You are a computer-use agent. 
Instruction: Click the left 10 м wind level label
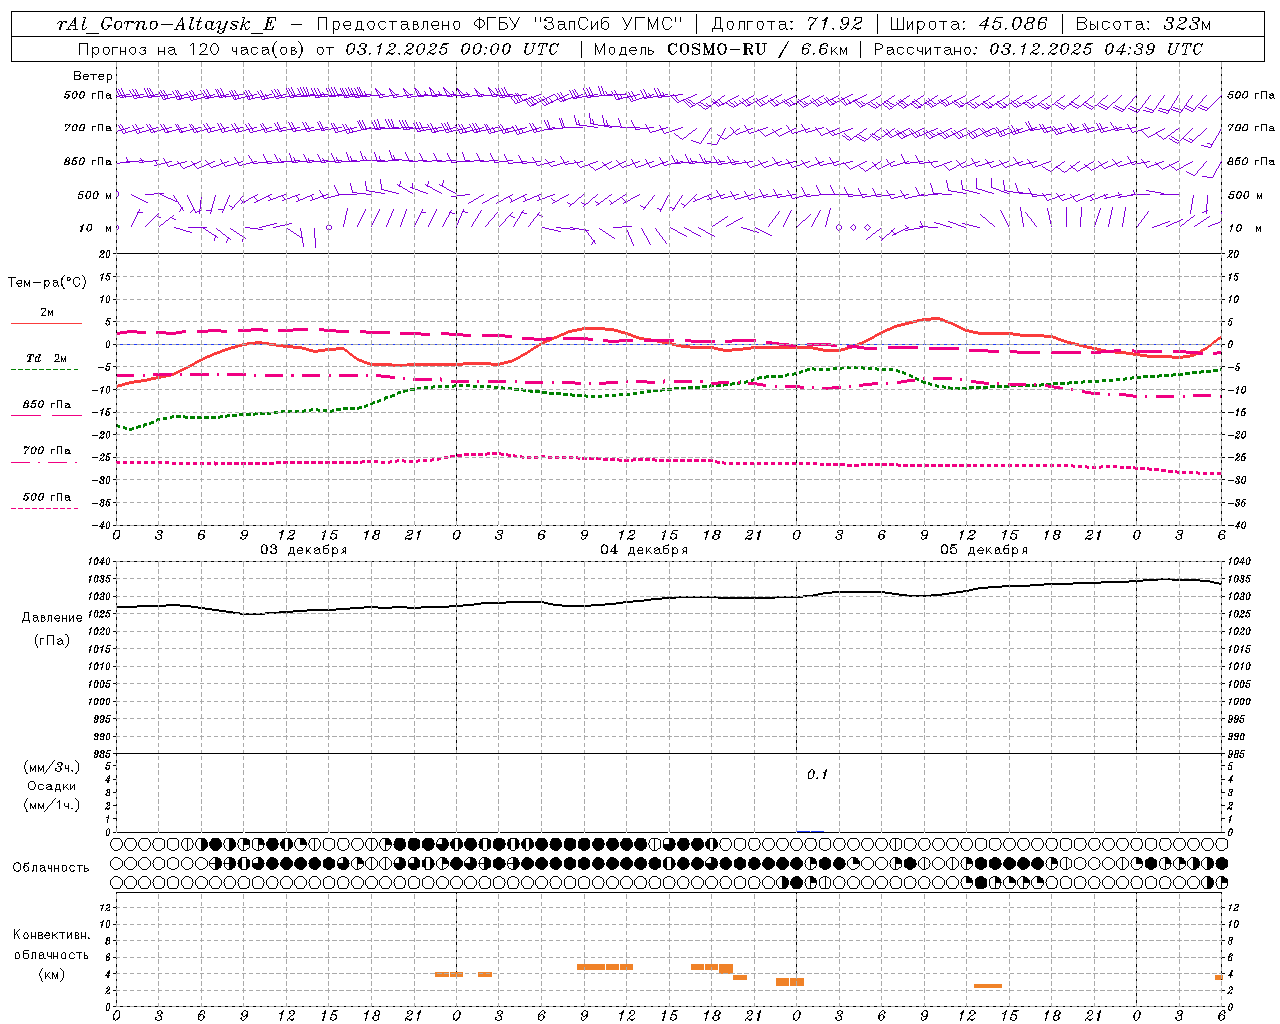96,228
